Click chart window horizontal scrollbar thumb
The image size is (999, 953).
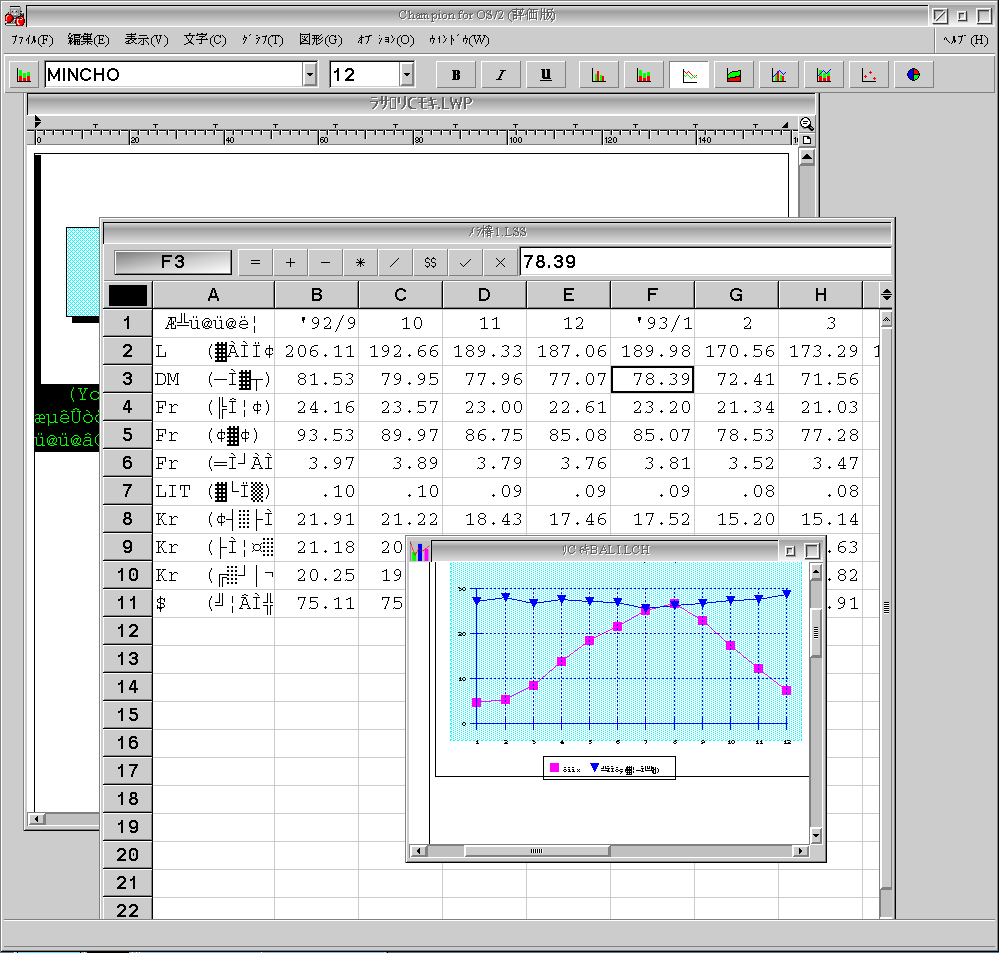[x=537, y=851]
